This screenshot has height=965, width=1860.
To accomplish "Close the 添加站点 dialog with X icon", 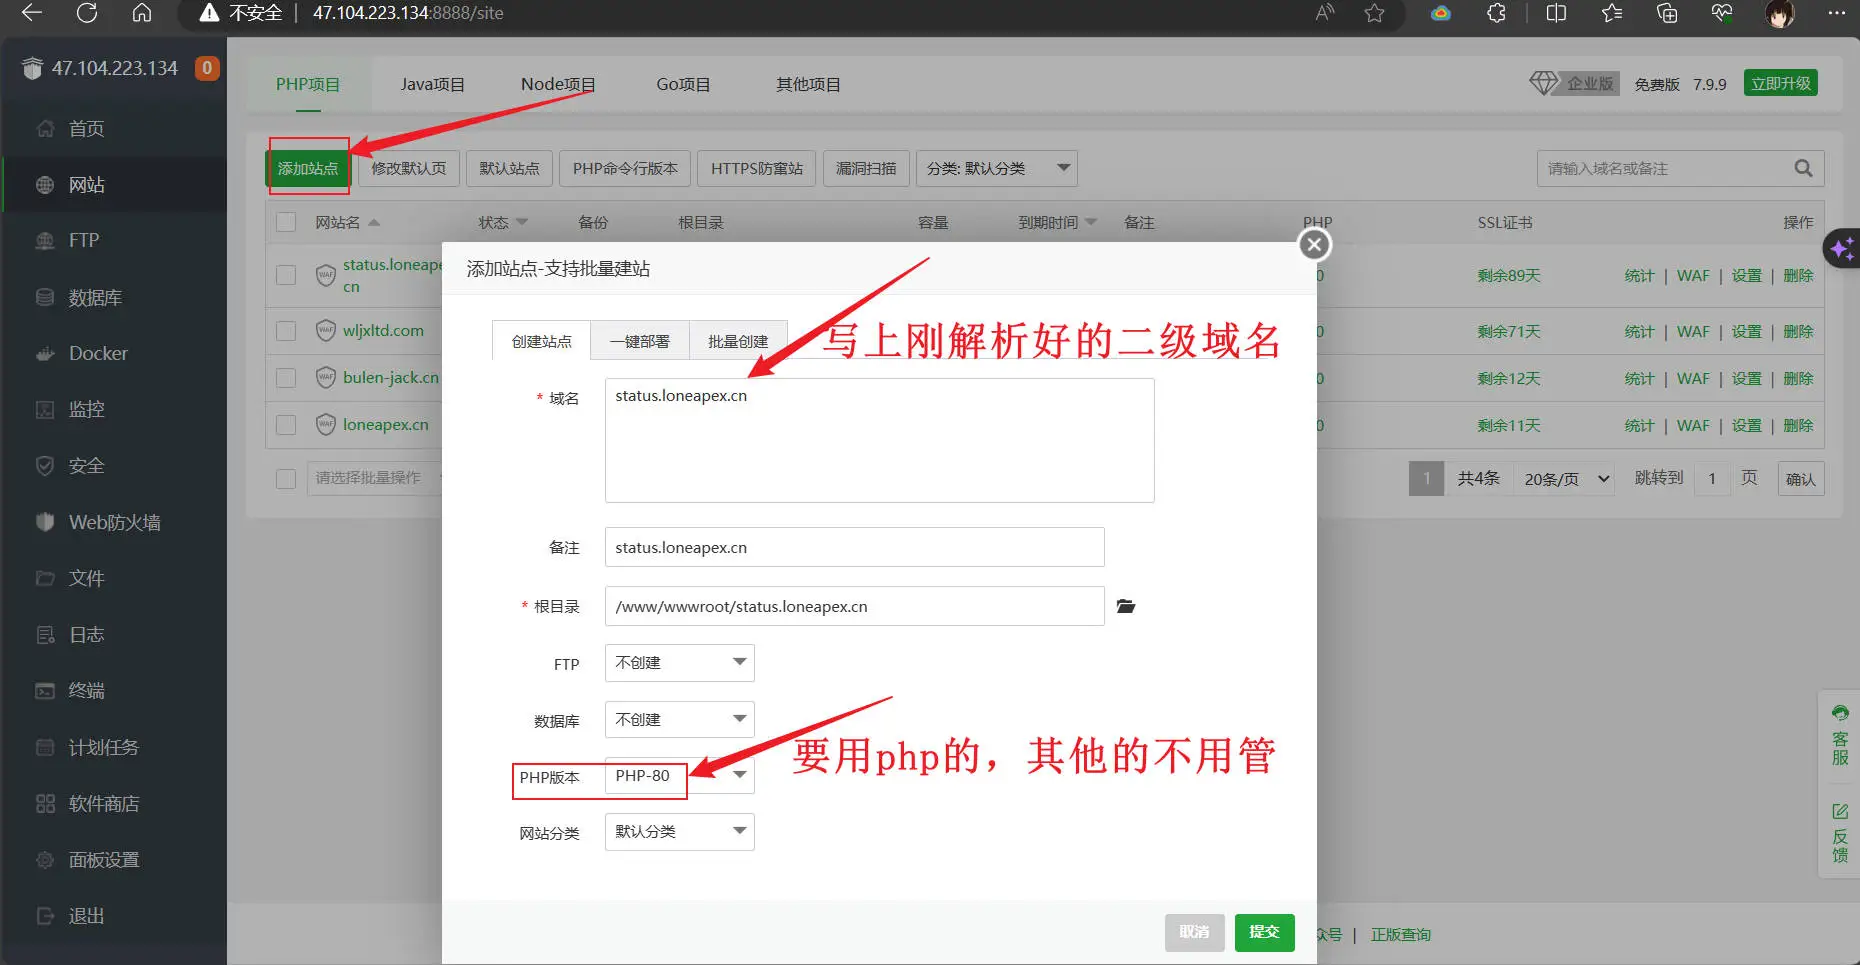I will (1314, 244).
